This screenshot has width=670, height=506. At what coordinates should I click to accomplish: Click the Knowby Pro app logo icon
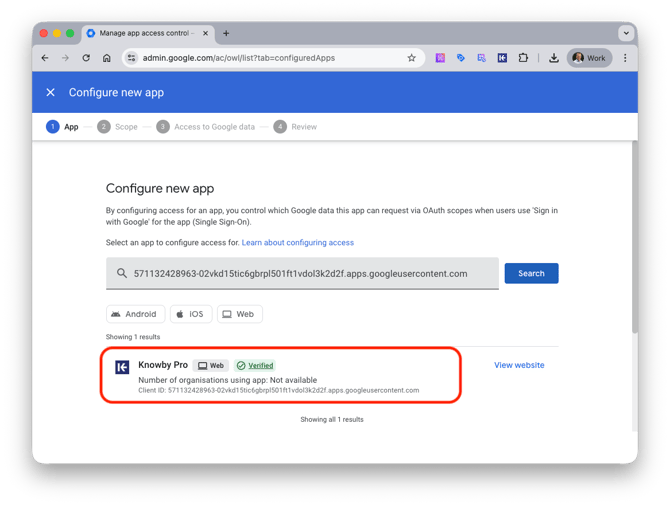point(122,367)
